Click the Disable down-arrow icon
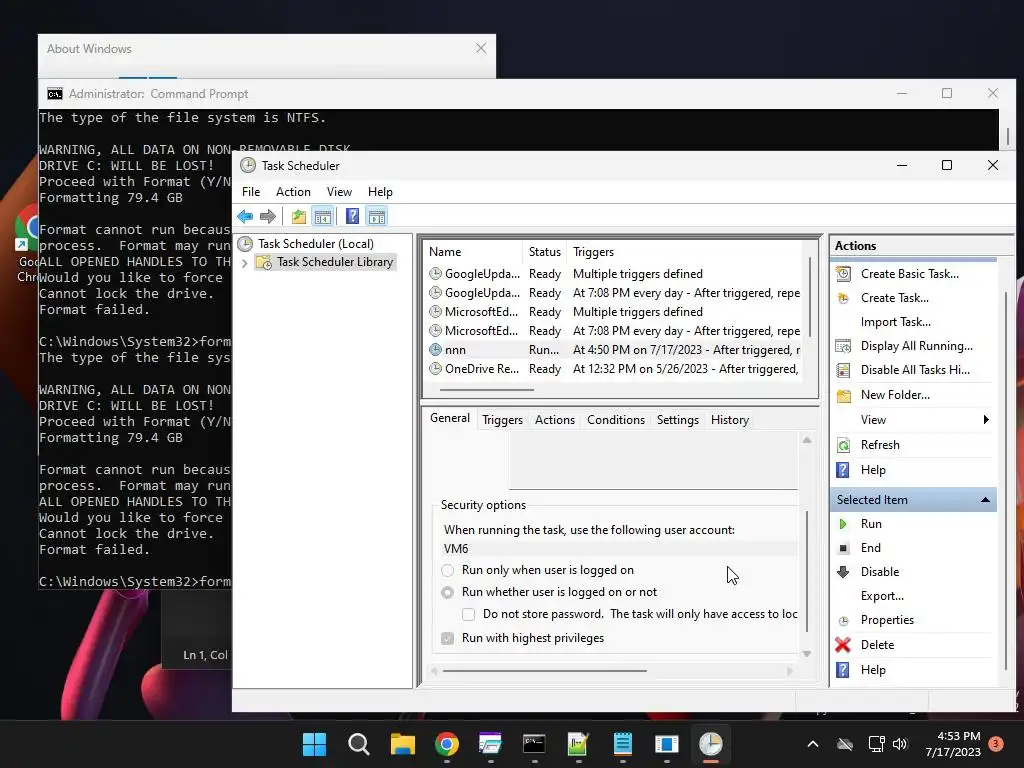The height and width of the screenshot is (768, 1024). [x=843, y=572]
